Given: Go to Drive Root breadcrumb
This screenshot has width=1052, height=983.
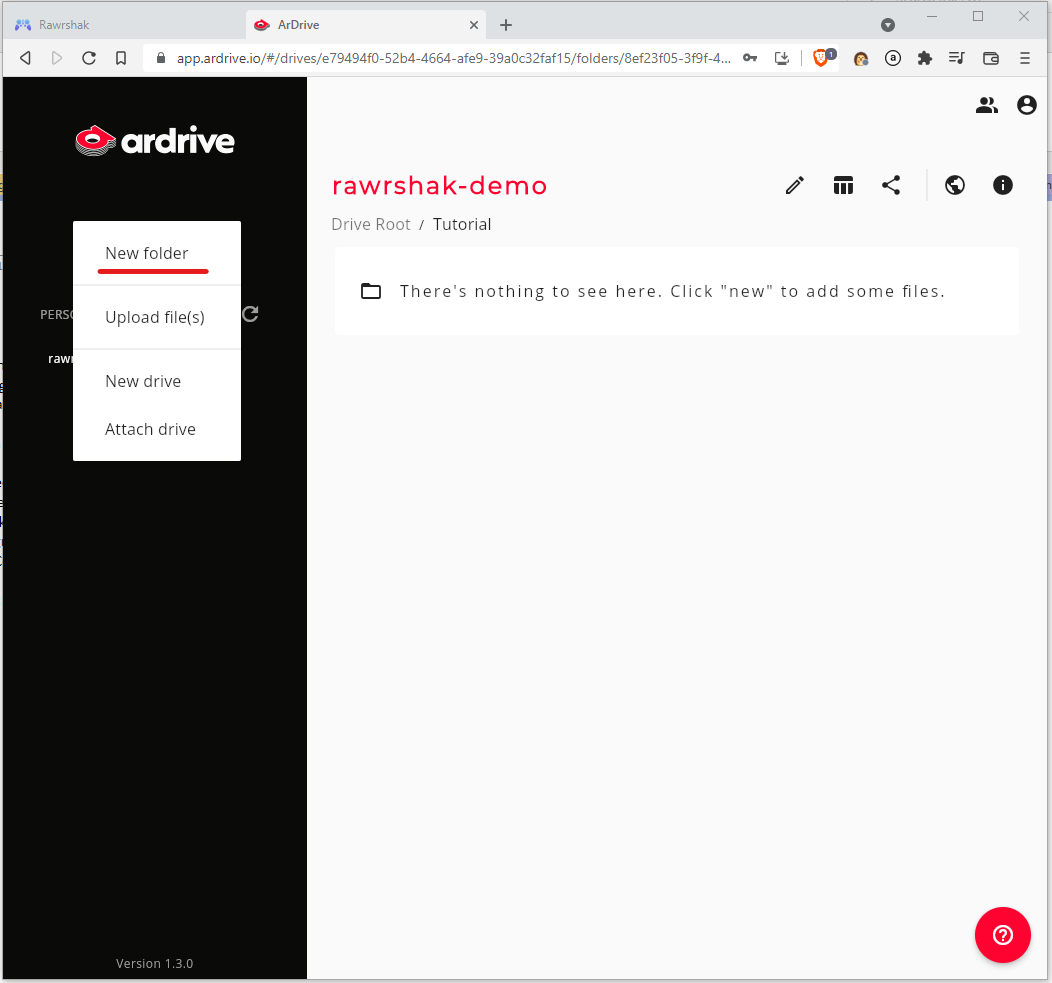Looking at the screenshot, I should pos(371,224).
